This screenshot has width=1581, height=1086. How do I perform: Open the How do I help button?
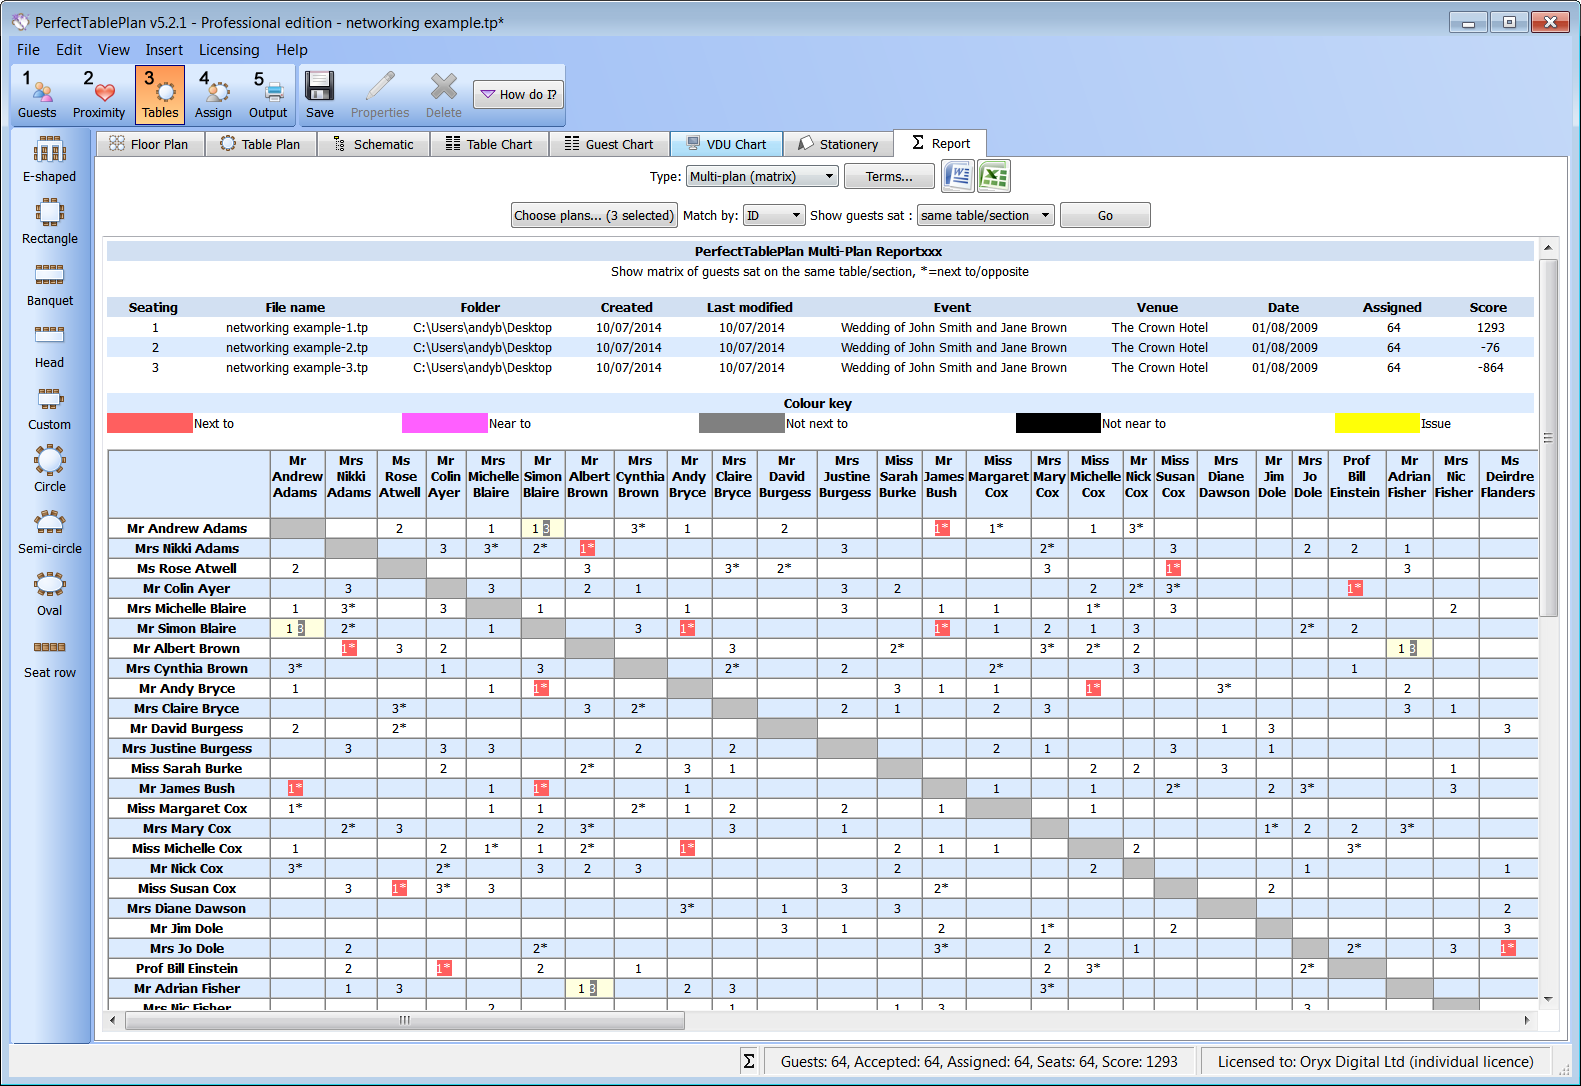(518, 95)
